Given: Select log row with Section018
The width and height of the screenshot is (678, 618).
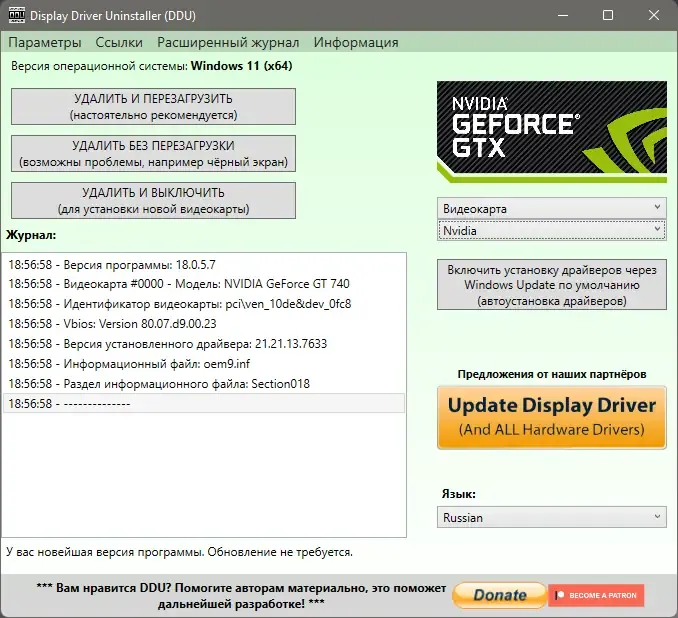Looking at the screenshot, I should [x=204, y=384].
